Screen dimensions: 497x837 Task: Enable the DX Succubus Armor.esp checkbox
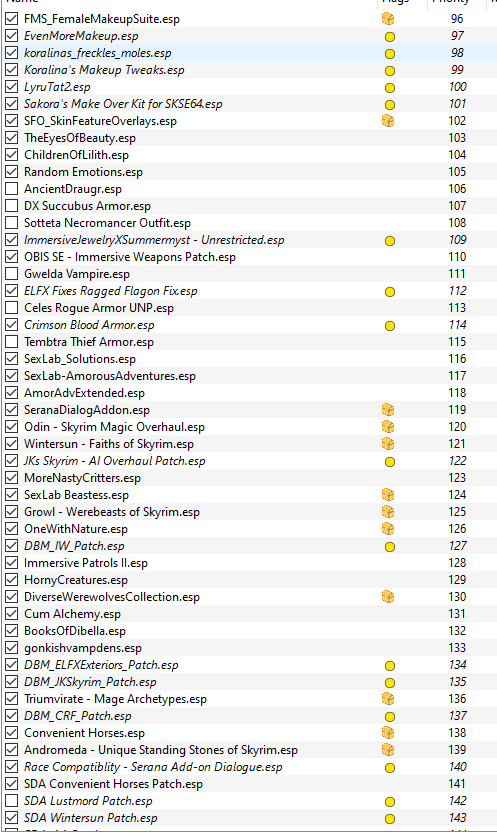tap(11, 206)
